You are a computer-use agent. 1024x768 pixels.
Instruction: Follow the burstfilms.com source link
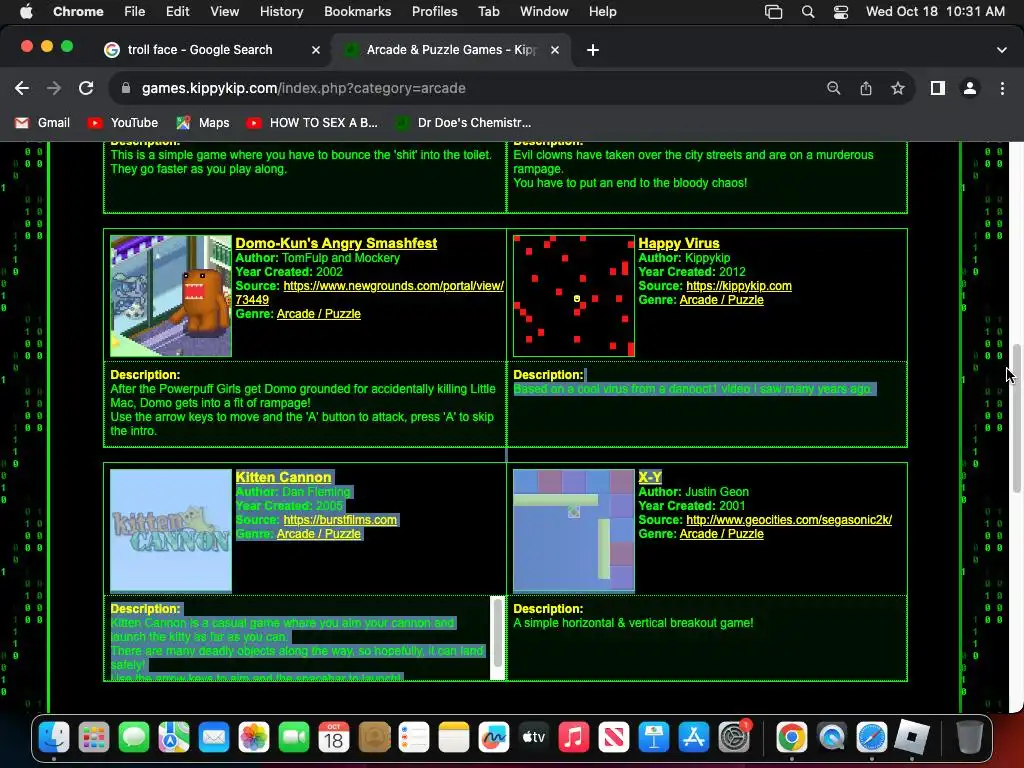pyautogui.click(x=340, y=520)
